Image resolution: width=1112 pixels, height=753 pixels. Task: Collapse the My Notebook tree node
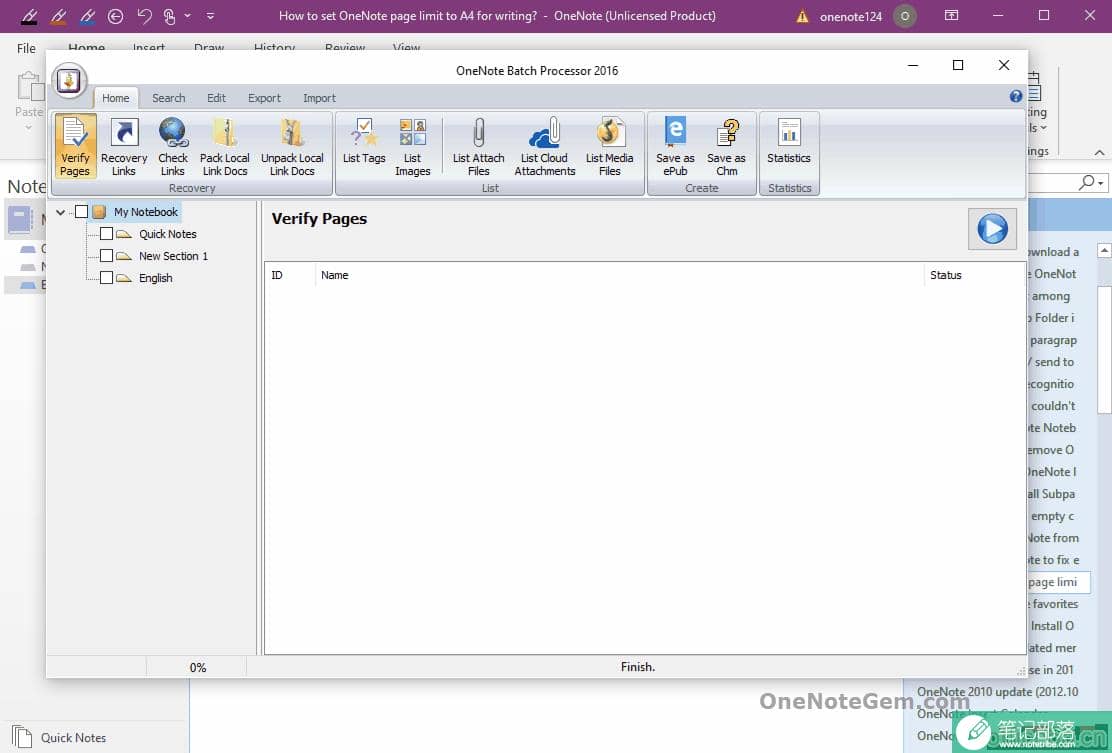click(x=61, y=212)
